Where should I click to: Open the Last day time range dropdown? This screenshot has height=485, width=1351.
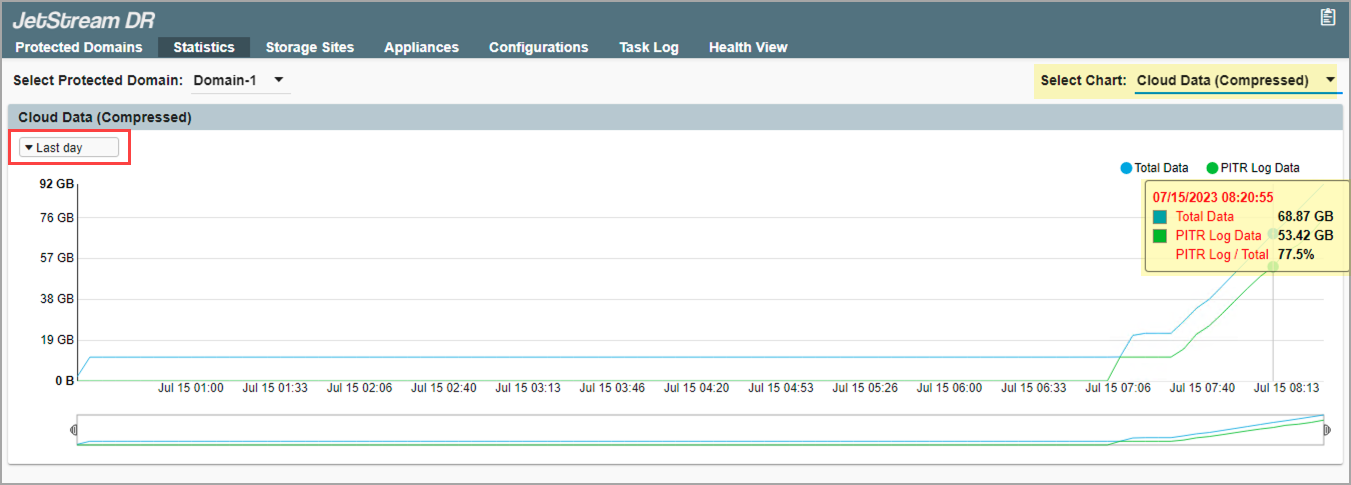tap(69, 147)
